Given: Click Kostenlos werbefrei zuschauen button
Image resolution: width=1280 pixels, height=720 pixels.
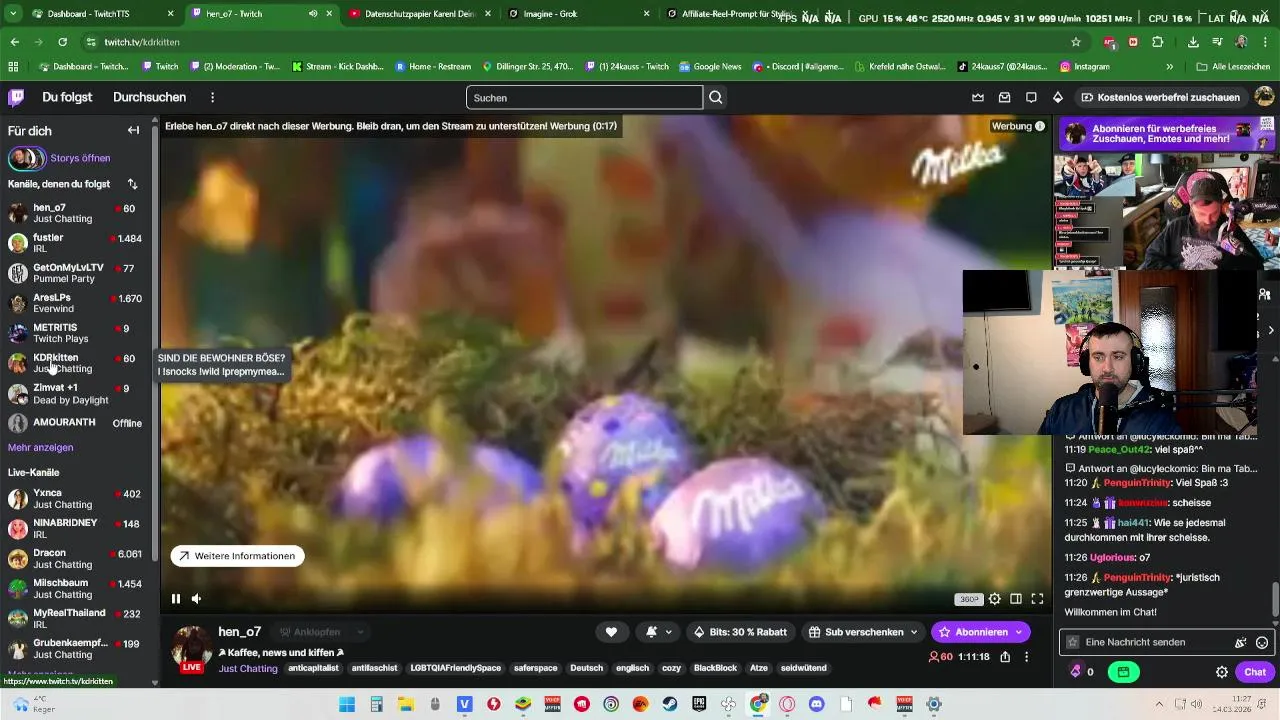Looking at the screenshot, I should point(1160,97).
